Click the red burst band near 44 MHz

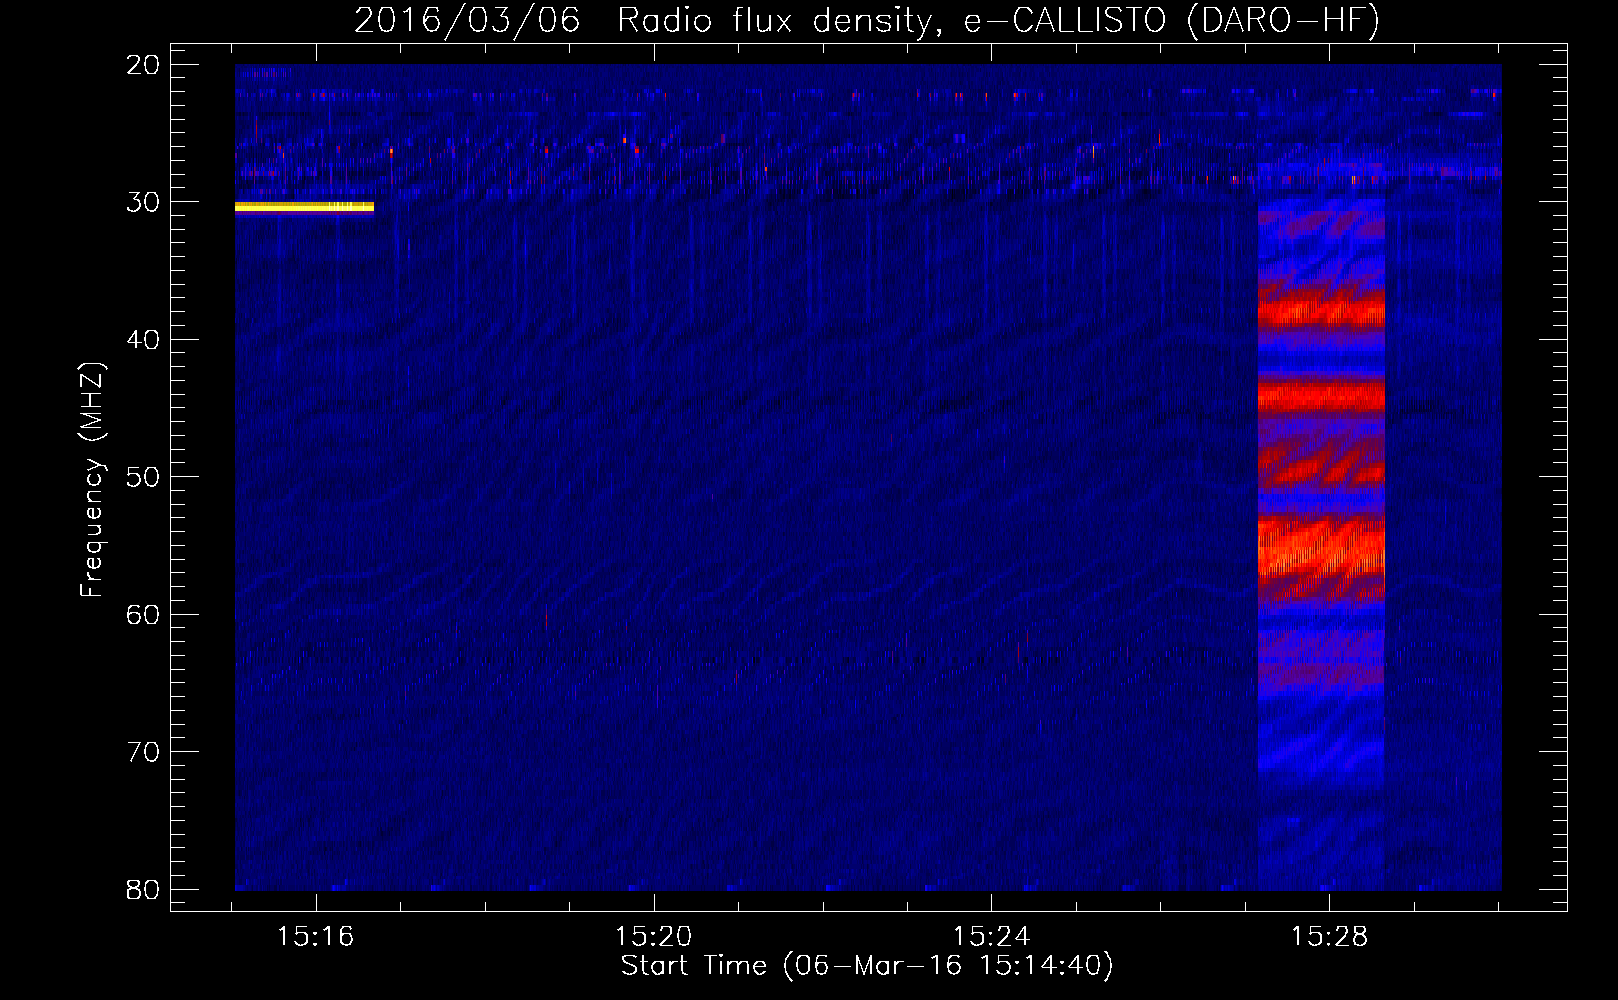pos(1321,396)
